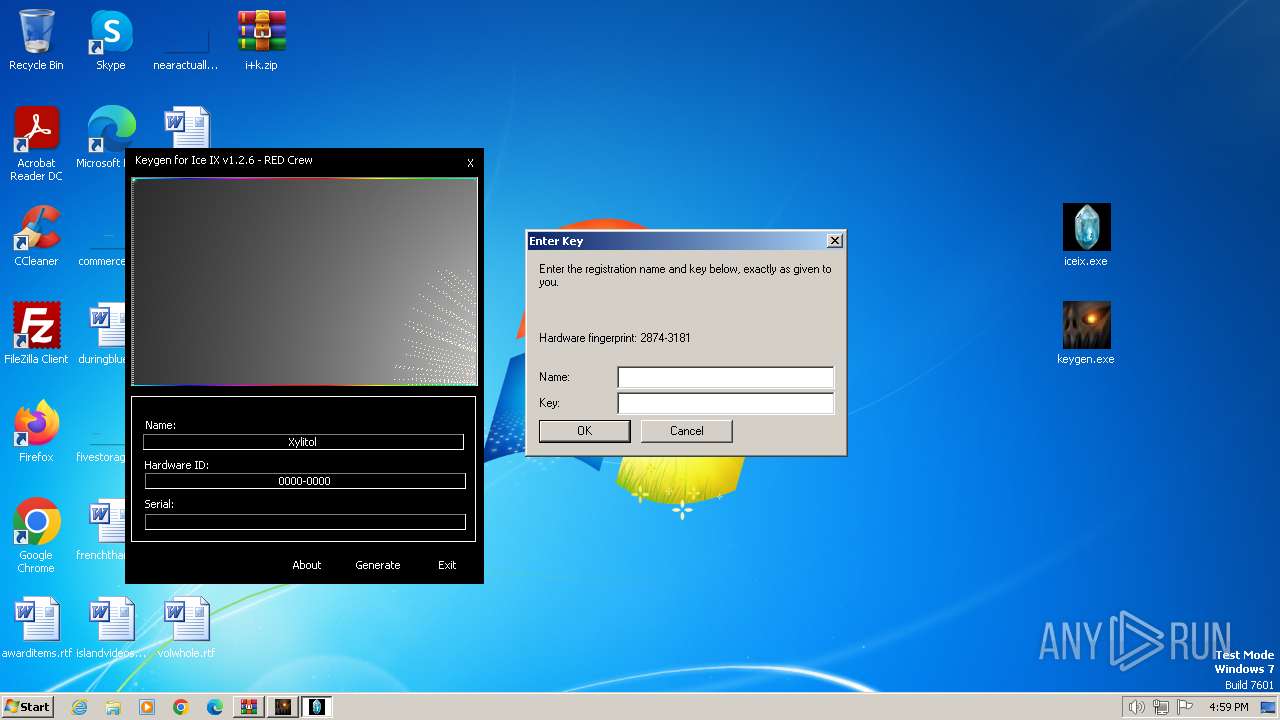Image resolution: width=1280 pixels, height=720 pixels.
Task: Switch to the Ice IX taskbar button
Action: coord(317,707)
